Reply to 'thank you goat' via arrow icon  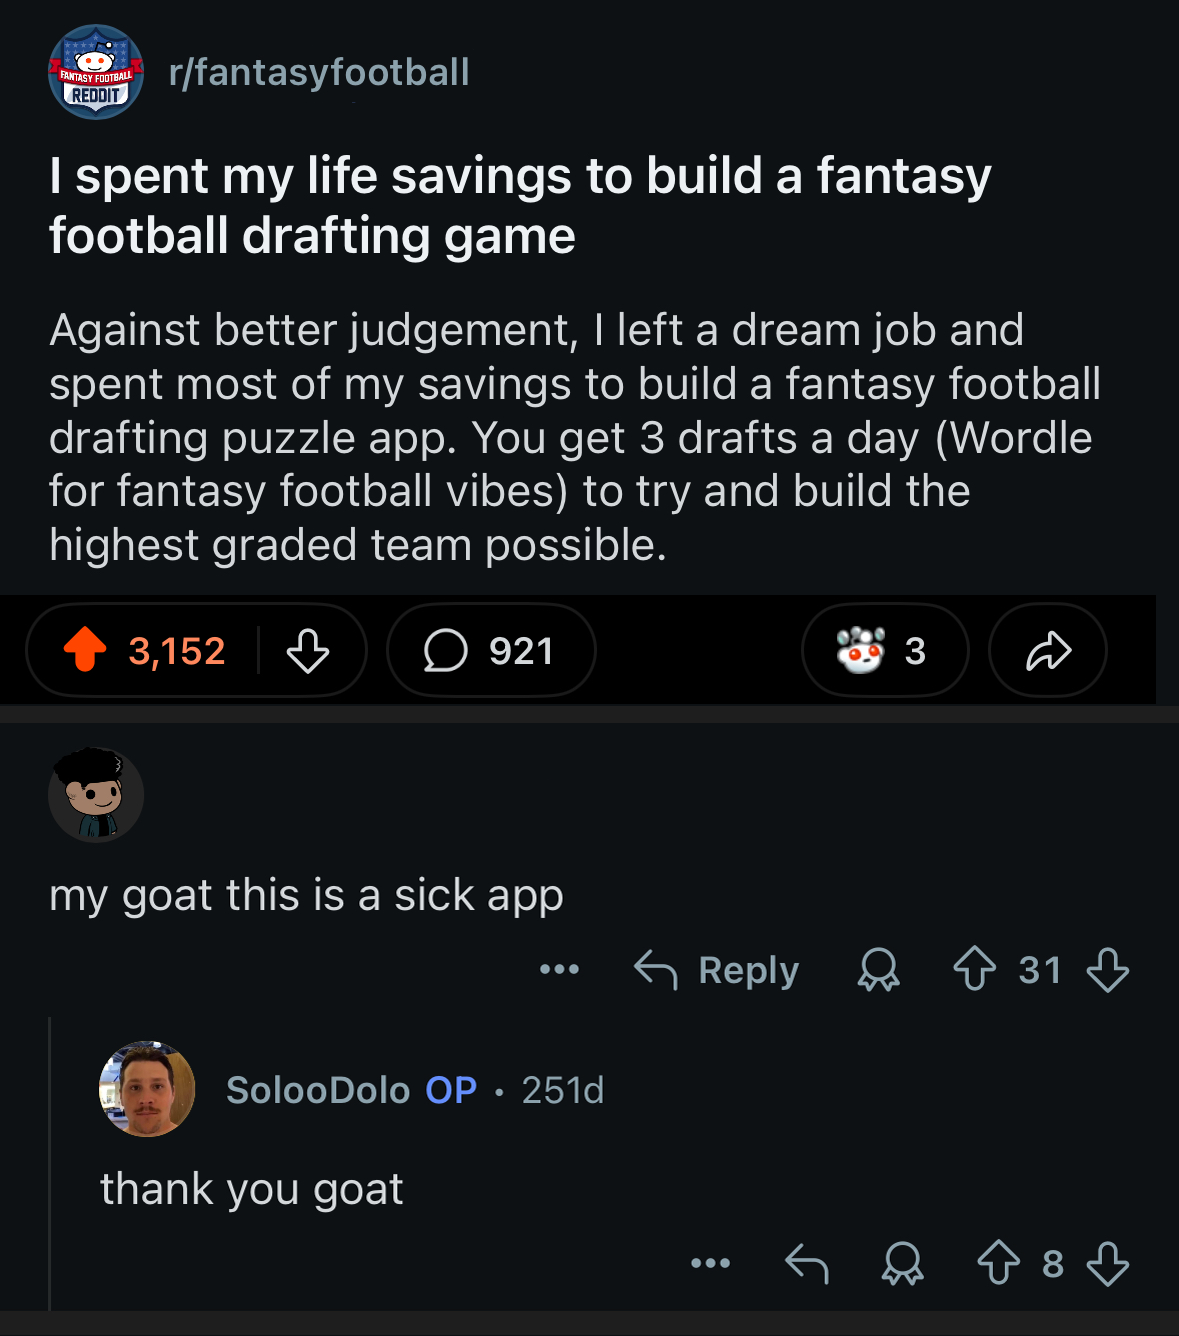click(807, 1264)
